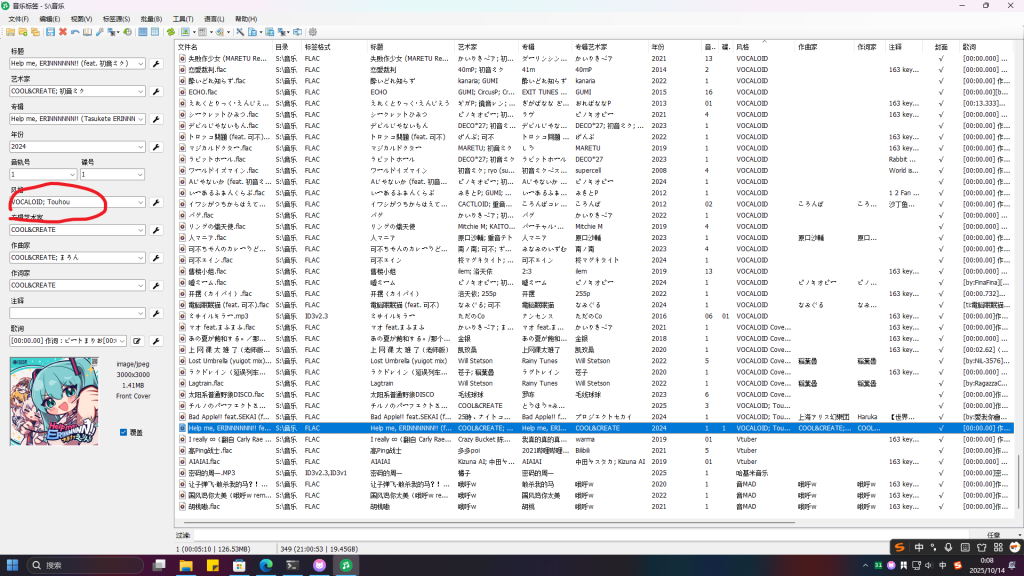Image resolution: width=1024 pixels, height=576 pixels.
Task: Expand the 音轨号 track number dropdown
Action: (x=72, y=174)
